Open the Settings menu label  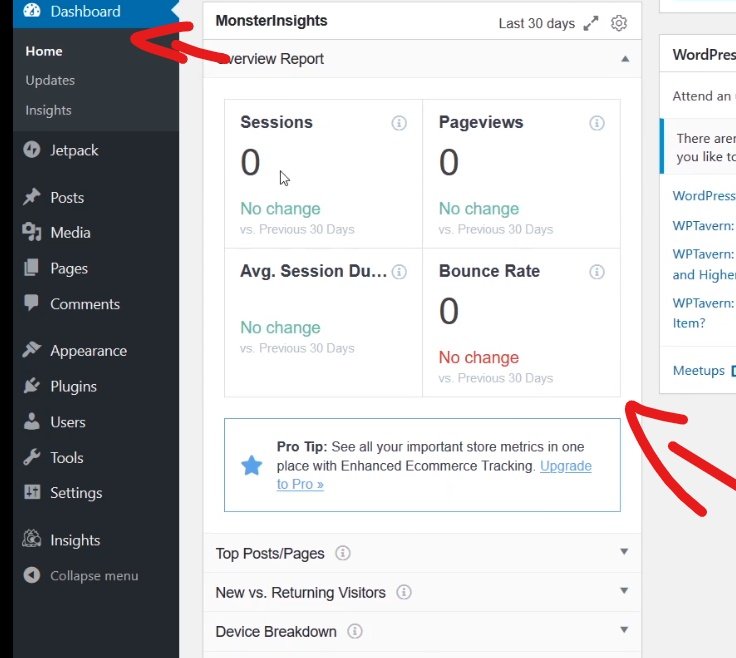click(x=77, y=493)
